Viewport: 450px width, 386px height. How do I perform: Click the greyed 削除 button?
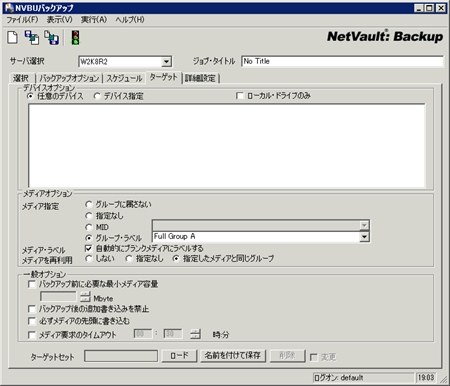click(x=287, y=356)
